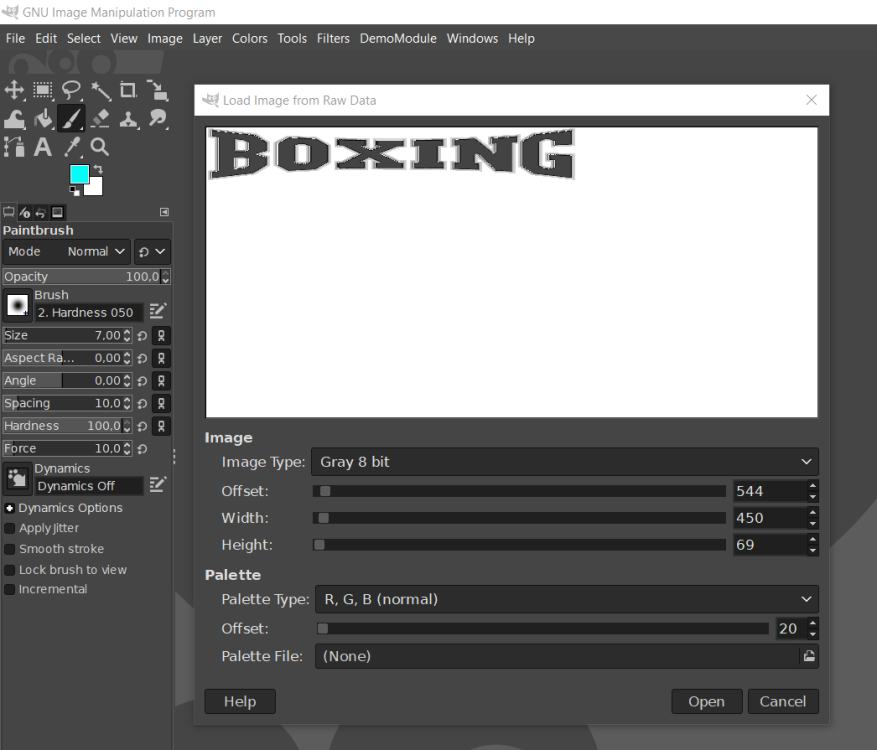Enable Lock brush to view
This screenshot has height=750, width=877.
click(10, 570)
